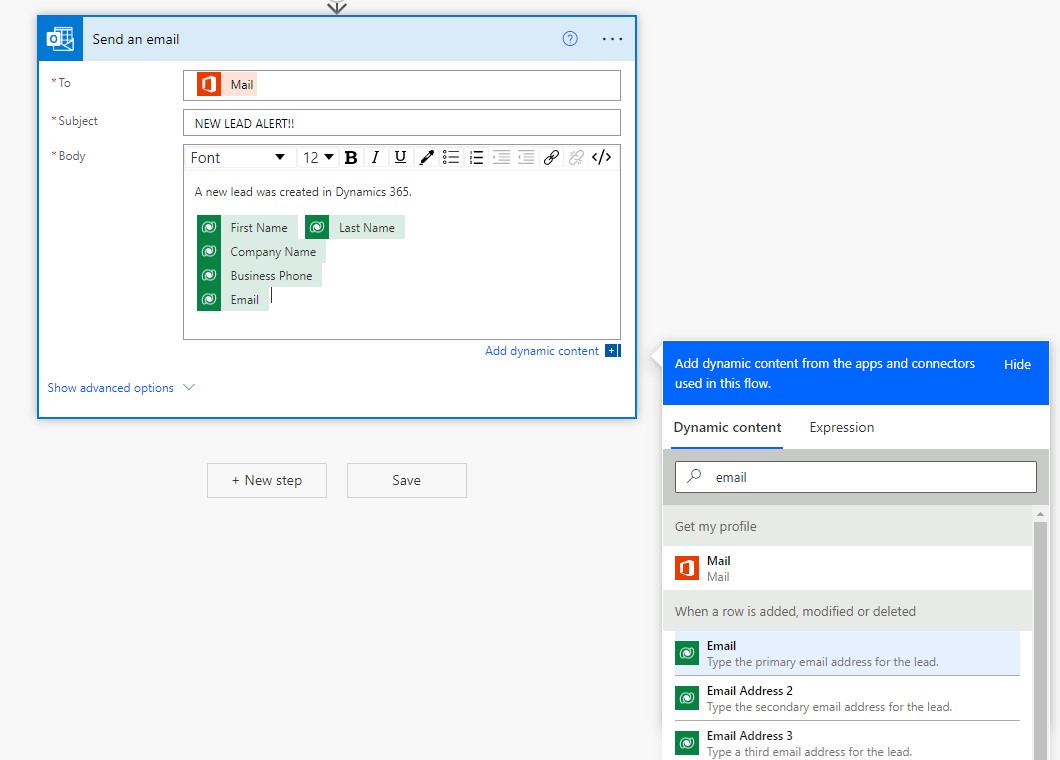Click the blue plus icon beside Add dynamic content
1060x760 pixels.
[x=612, y=351]
